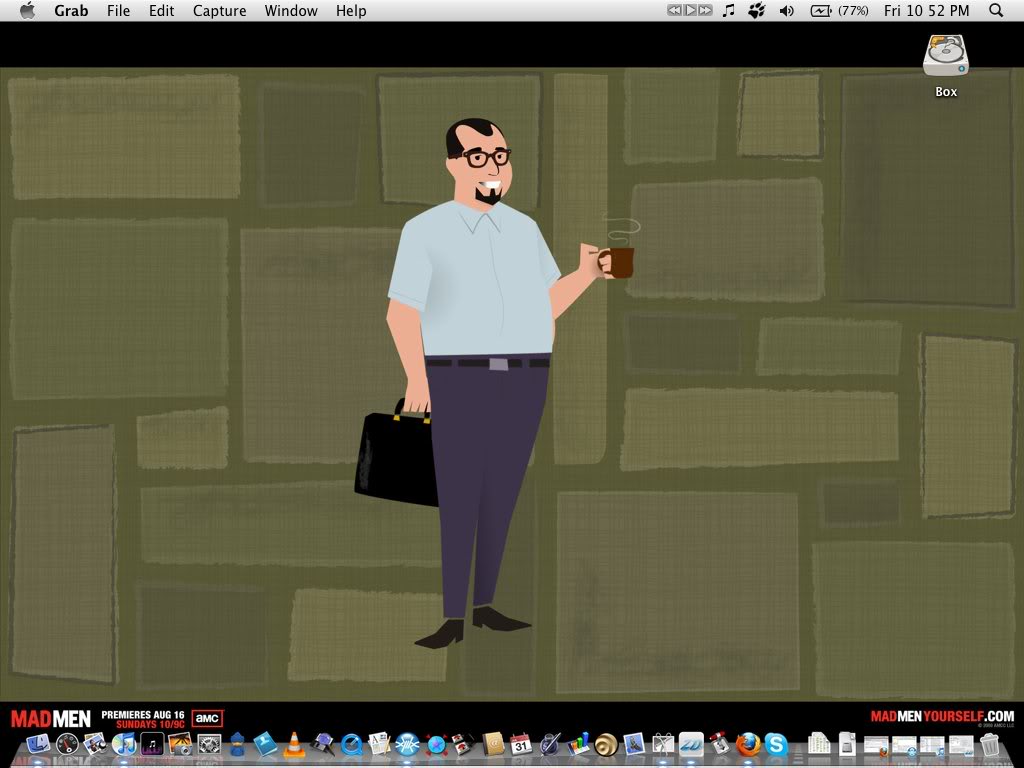Launch Photo Booth from the Dock
The width and height of the screenshot is (1024, 768).
coord(464,744)
